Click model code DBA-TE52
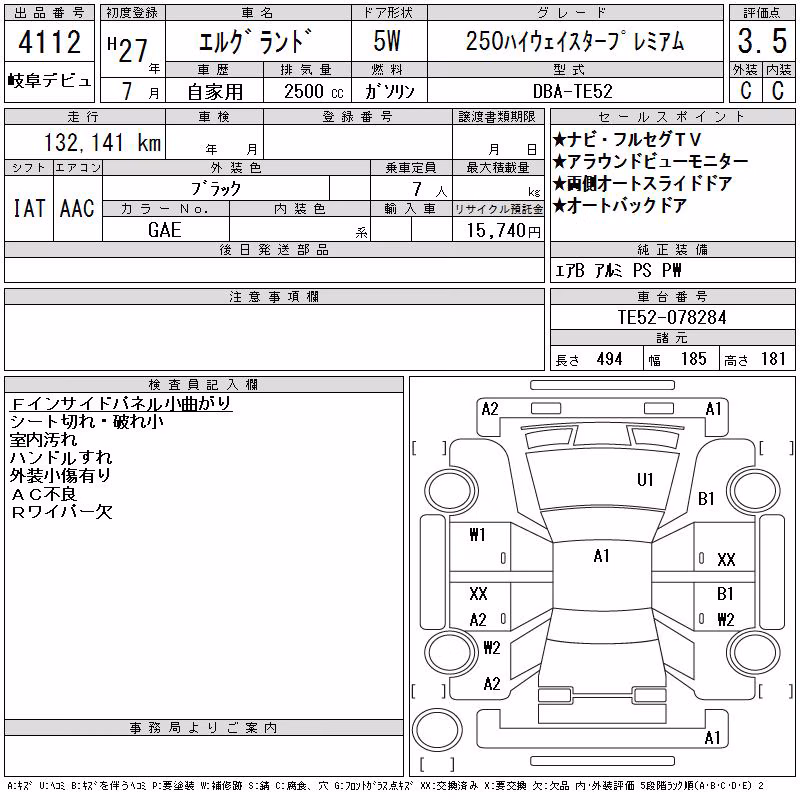 click(572, 91)
